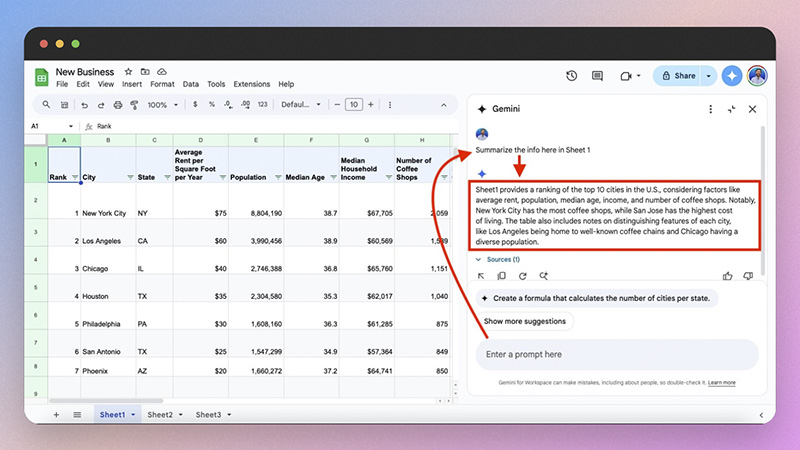Click the search menus magnifier icon
Viewport: 800px width, 450px height.
click(x=46, y=105)
